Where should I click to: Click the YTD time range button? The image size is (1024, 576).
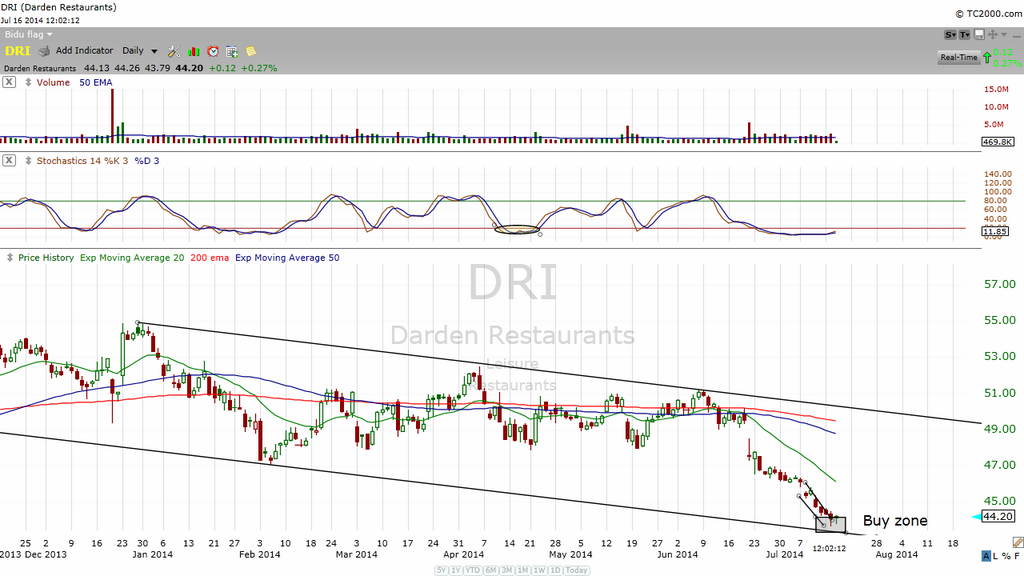[x=473, y=570]
